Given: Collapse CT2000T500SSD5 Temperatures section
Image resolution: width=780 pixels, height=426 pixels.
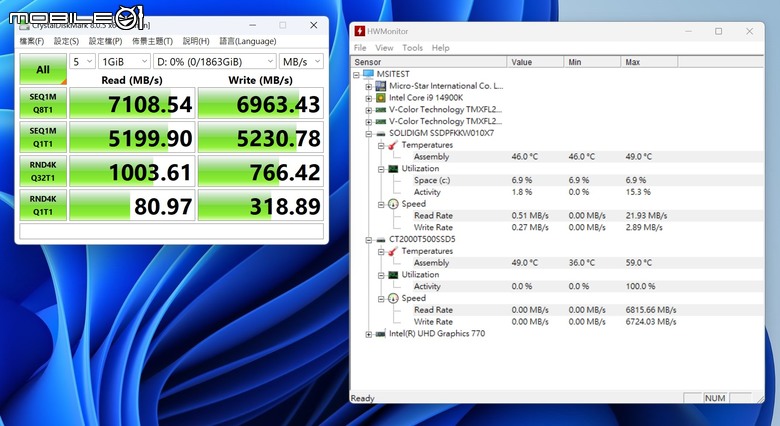Looking at the screenshot, I should pyautogui.click(x=381, y=252).
